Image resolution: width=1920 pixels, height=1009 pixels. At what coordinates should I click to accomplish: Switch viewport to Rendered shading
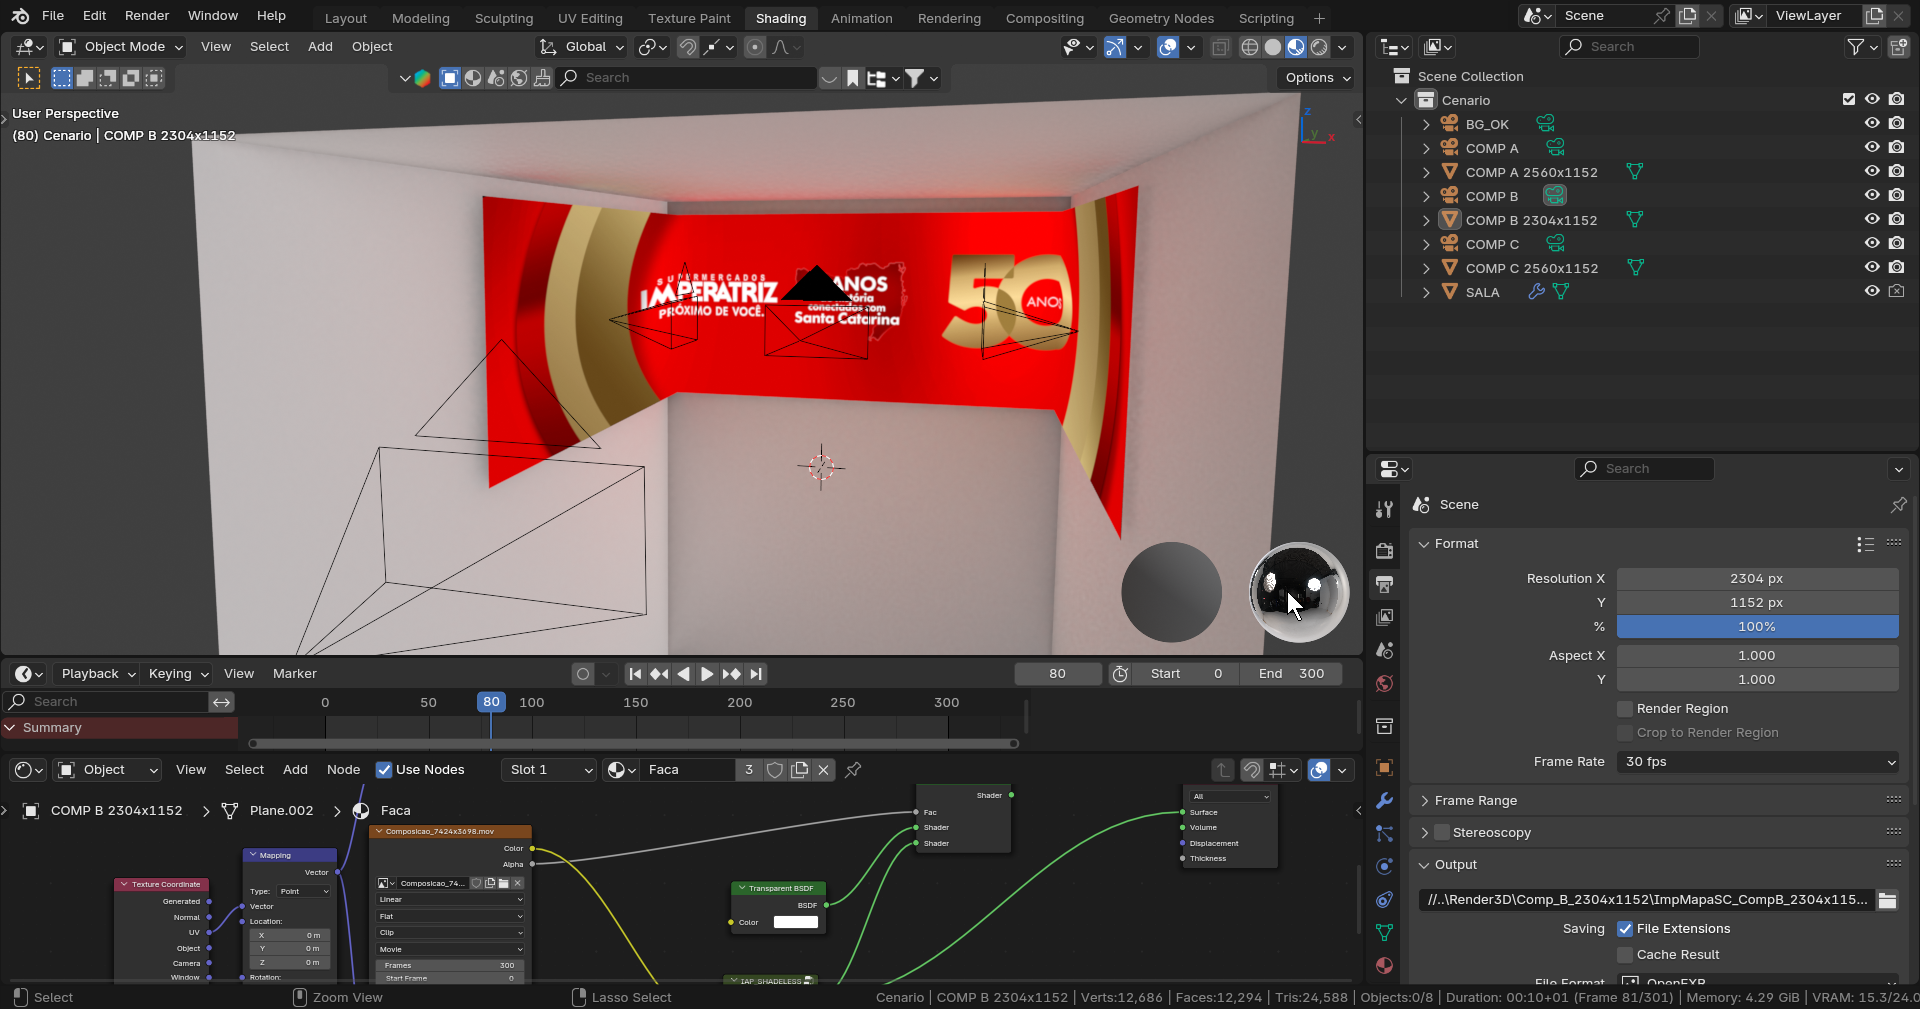point(1319,47)
